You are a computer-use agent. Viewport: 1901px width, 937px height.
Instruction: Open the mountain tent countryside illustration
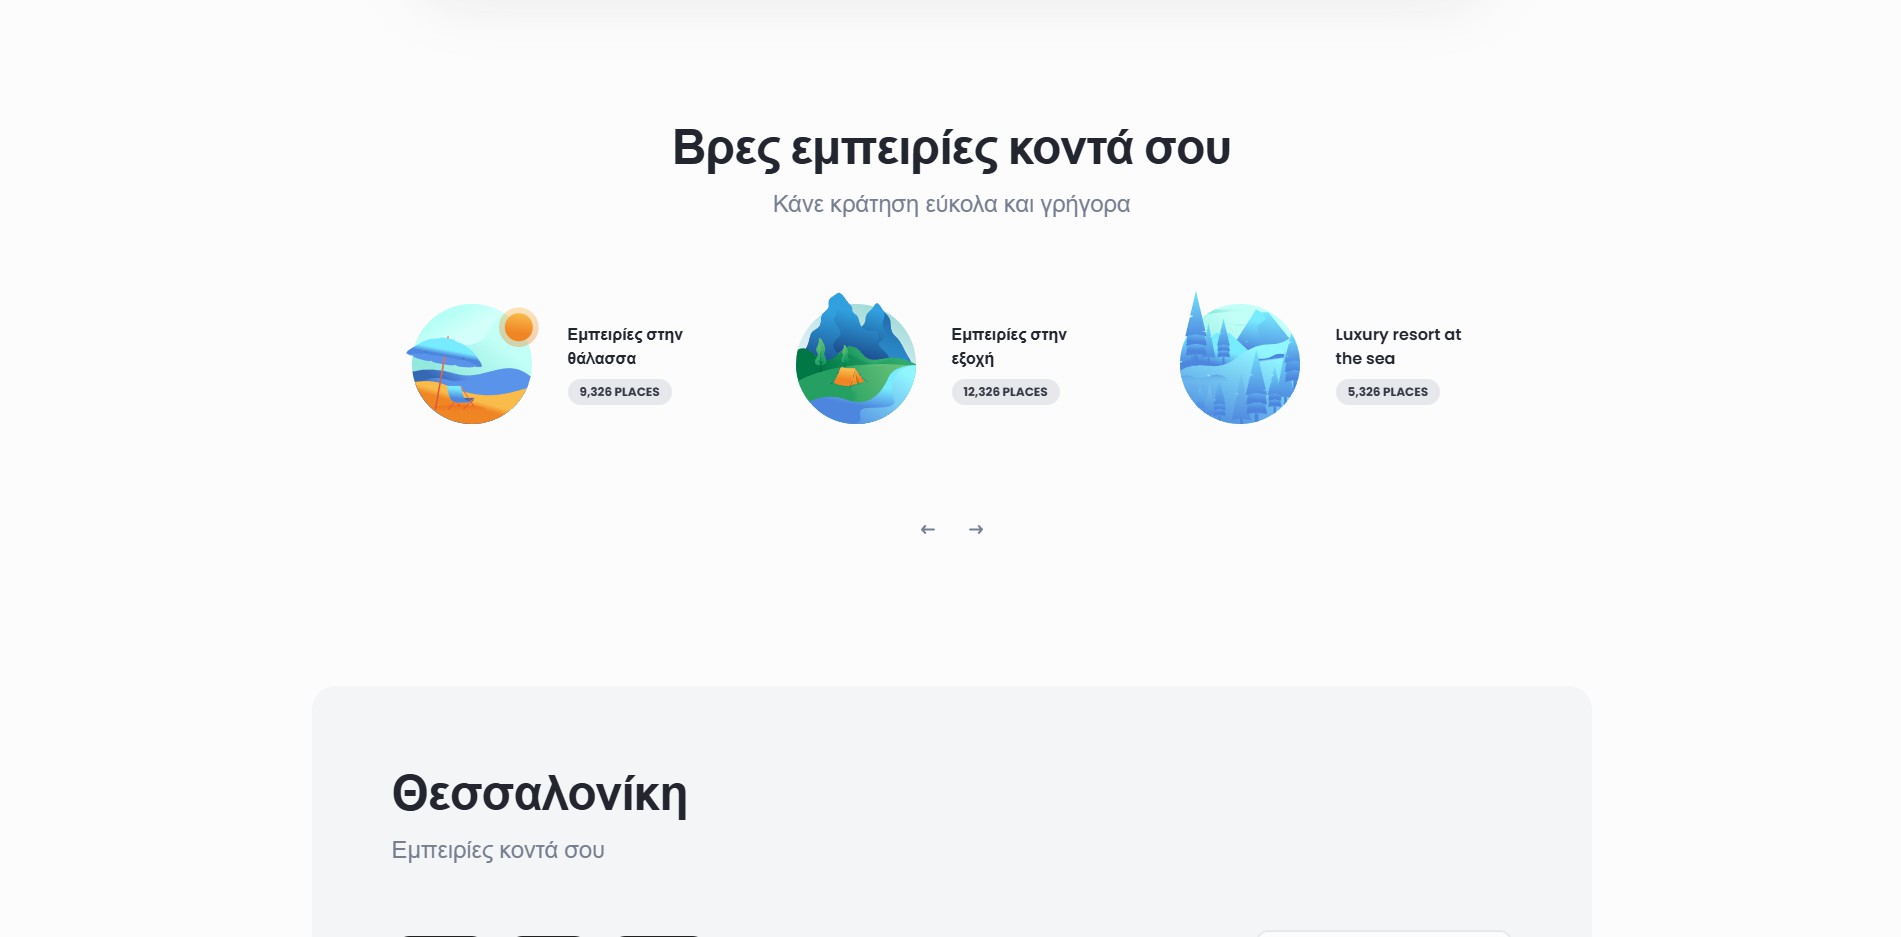(x=855, y=362)
